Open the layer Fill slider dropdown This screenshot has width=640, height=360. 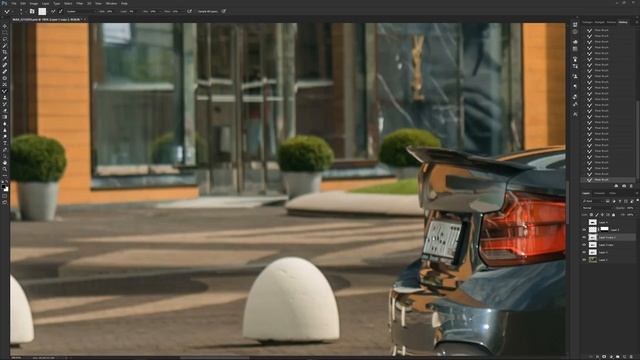tap(638, 215)
